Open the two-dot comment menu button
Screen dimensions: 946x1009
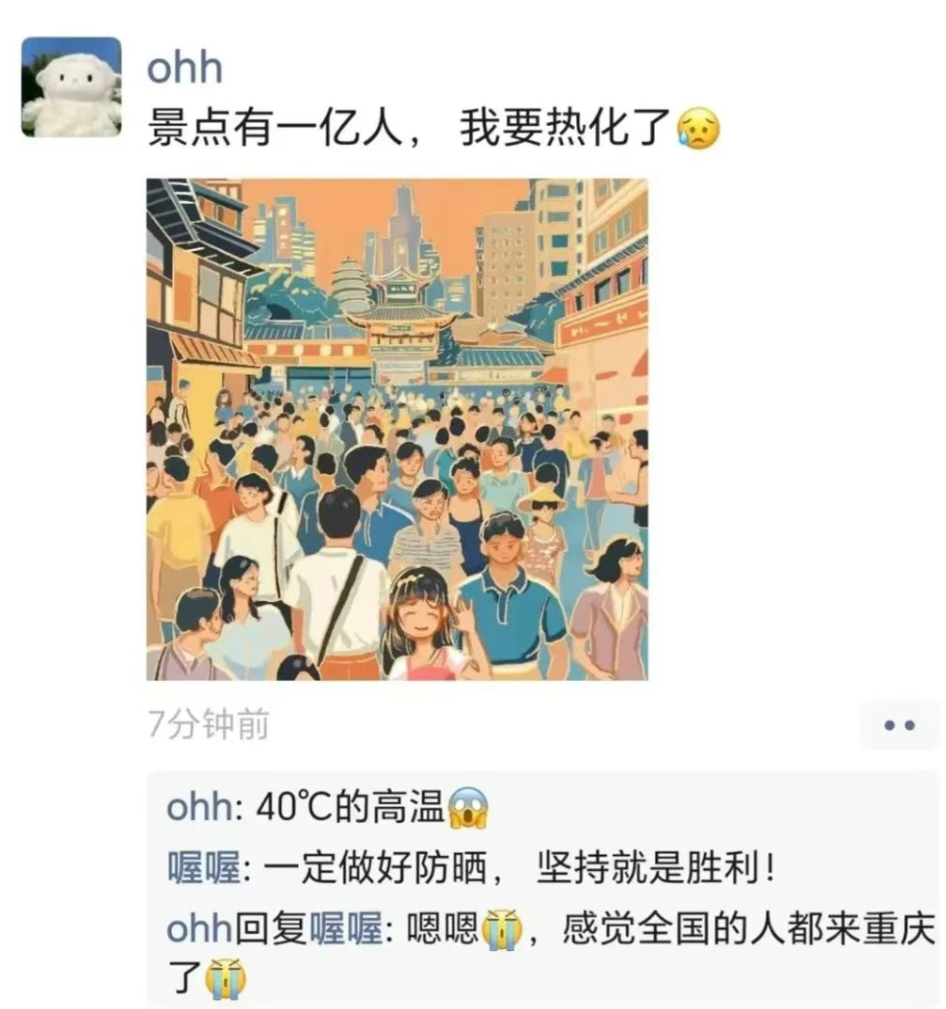[x=899, y=725]
